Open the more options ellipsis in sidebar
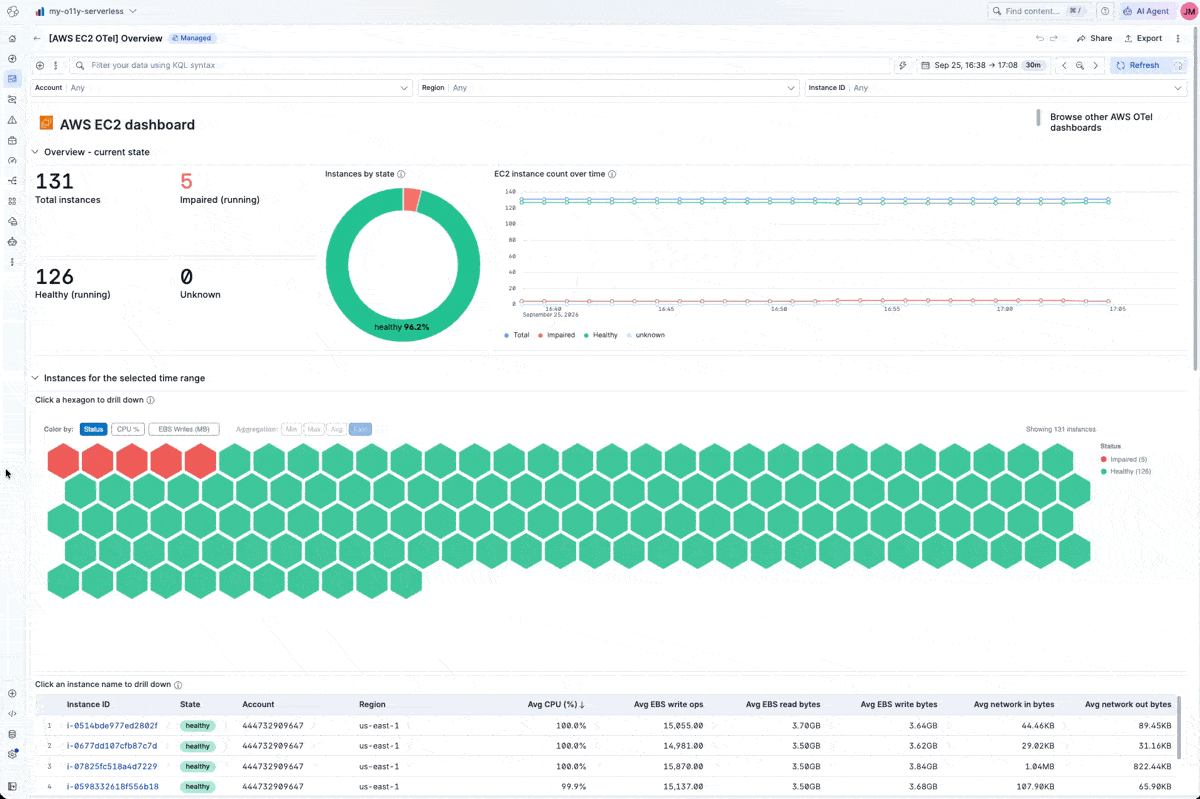 pyautogui.click(x=12, y=262)
